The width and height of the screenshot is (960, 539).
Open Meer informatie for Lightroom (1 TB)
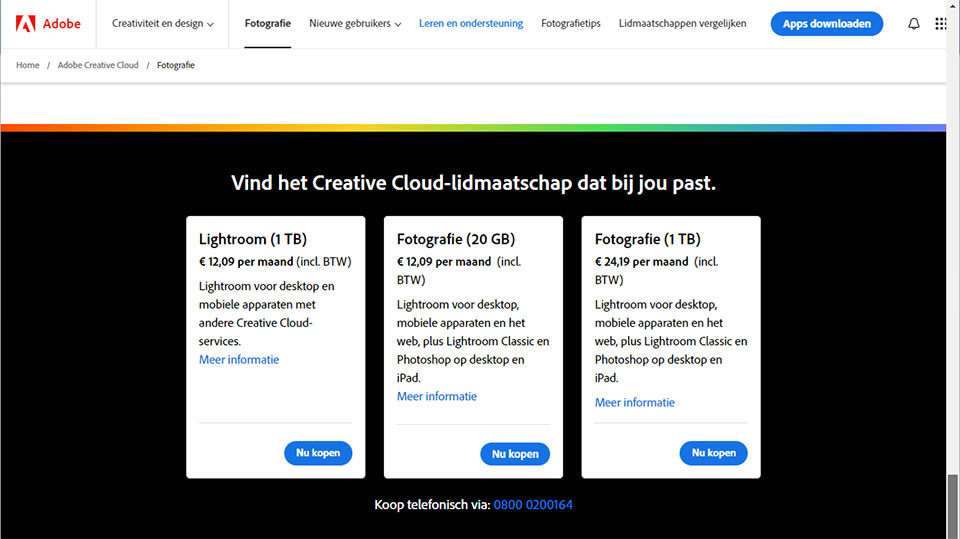(239, 360)
